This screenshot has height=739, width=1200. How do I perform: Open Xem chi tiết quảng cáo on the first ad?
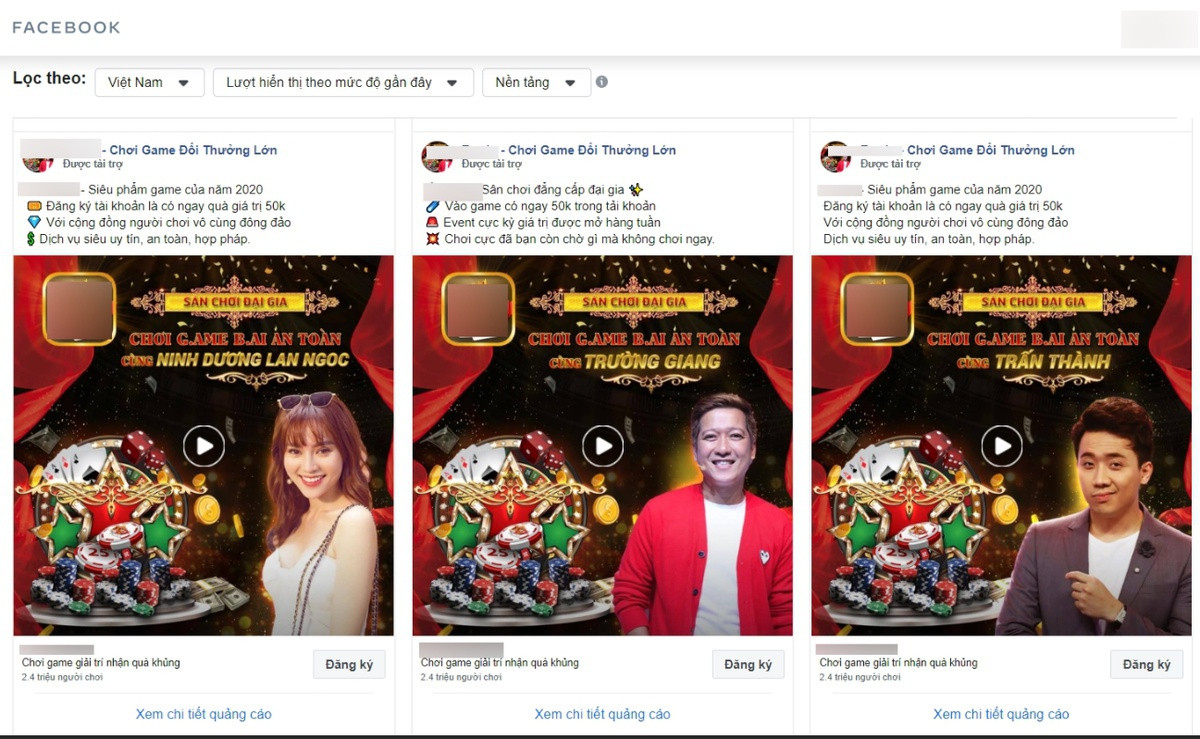point(203,714)
